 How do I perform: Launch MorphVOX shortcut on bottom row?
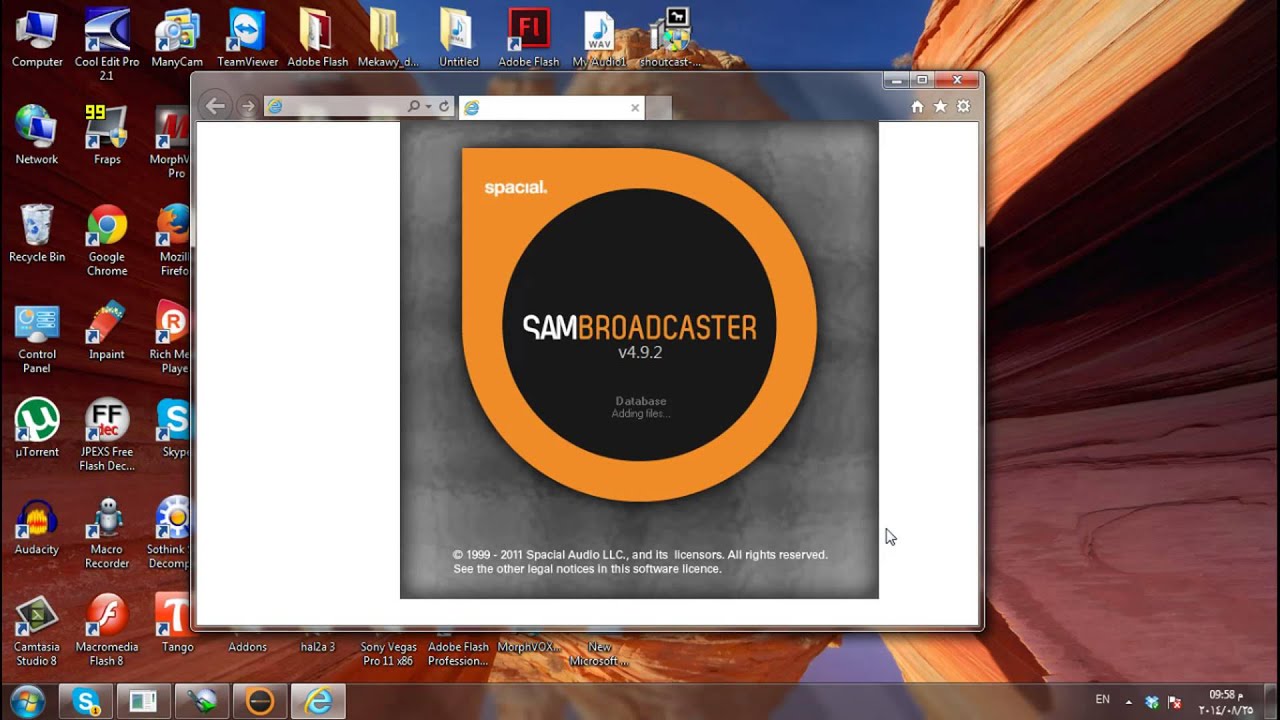point(529,647)
